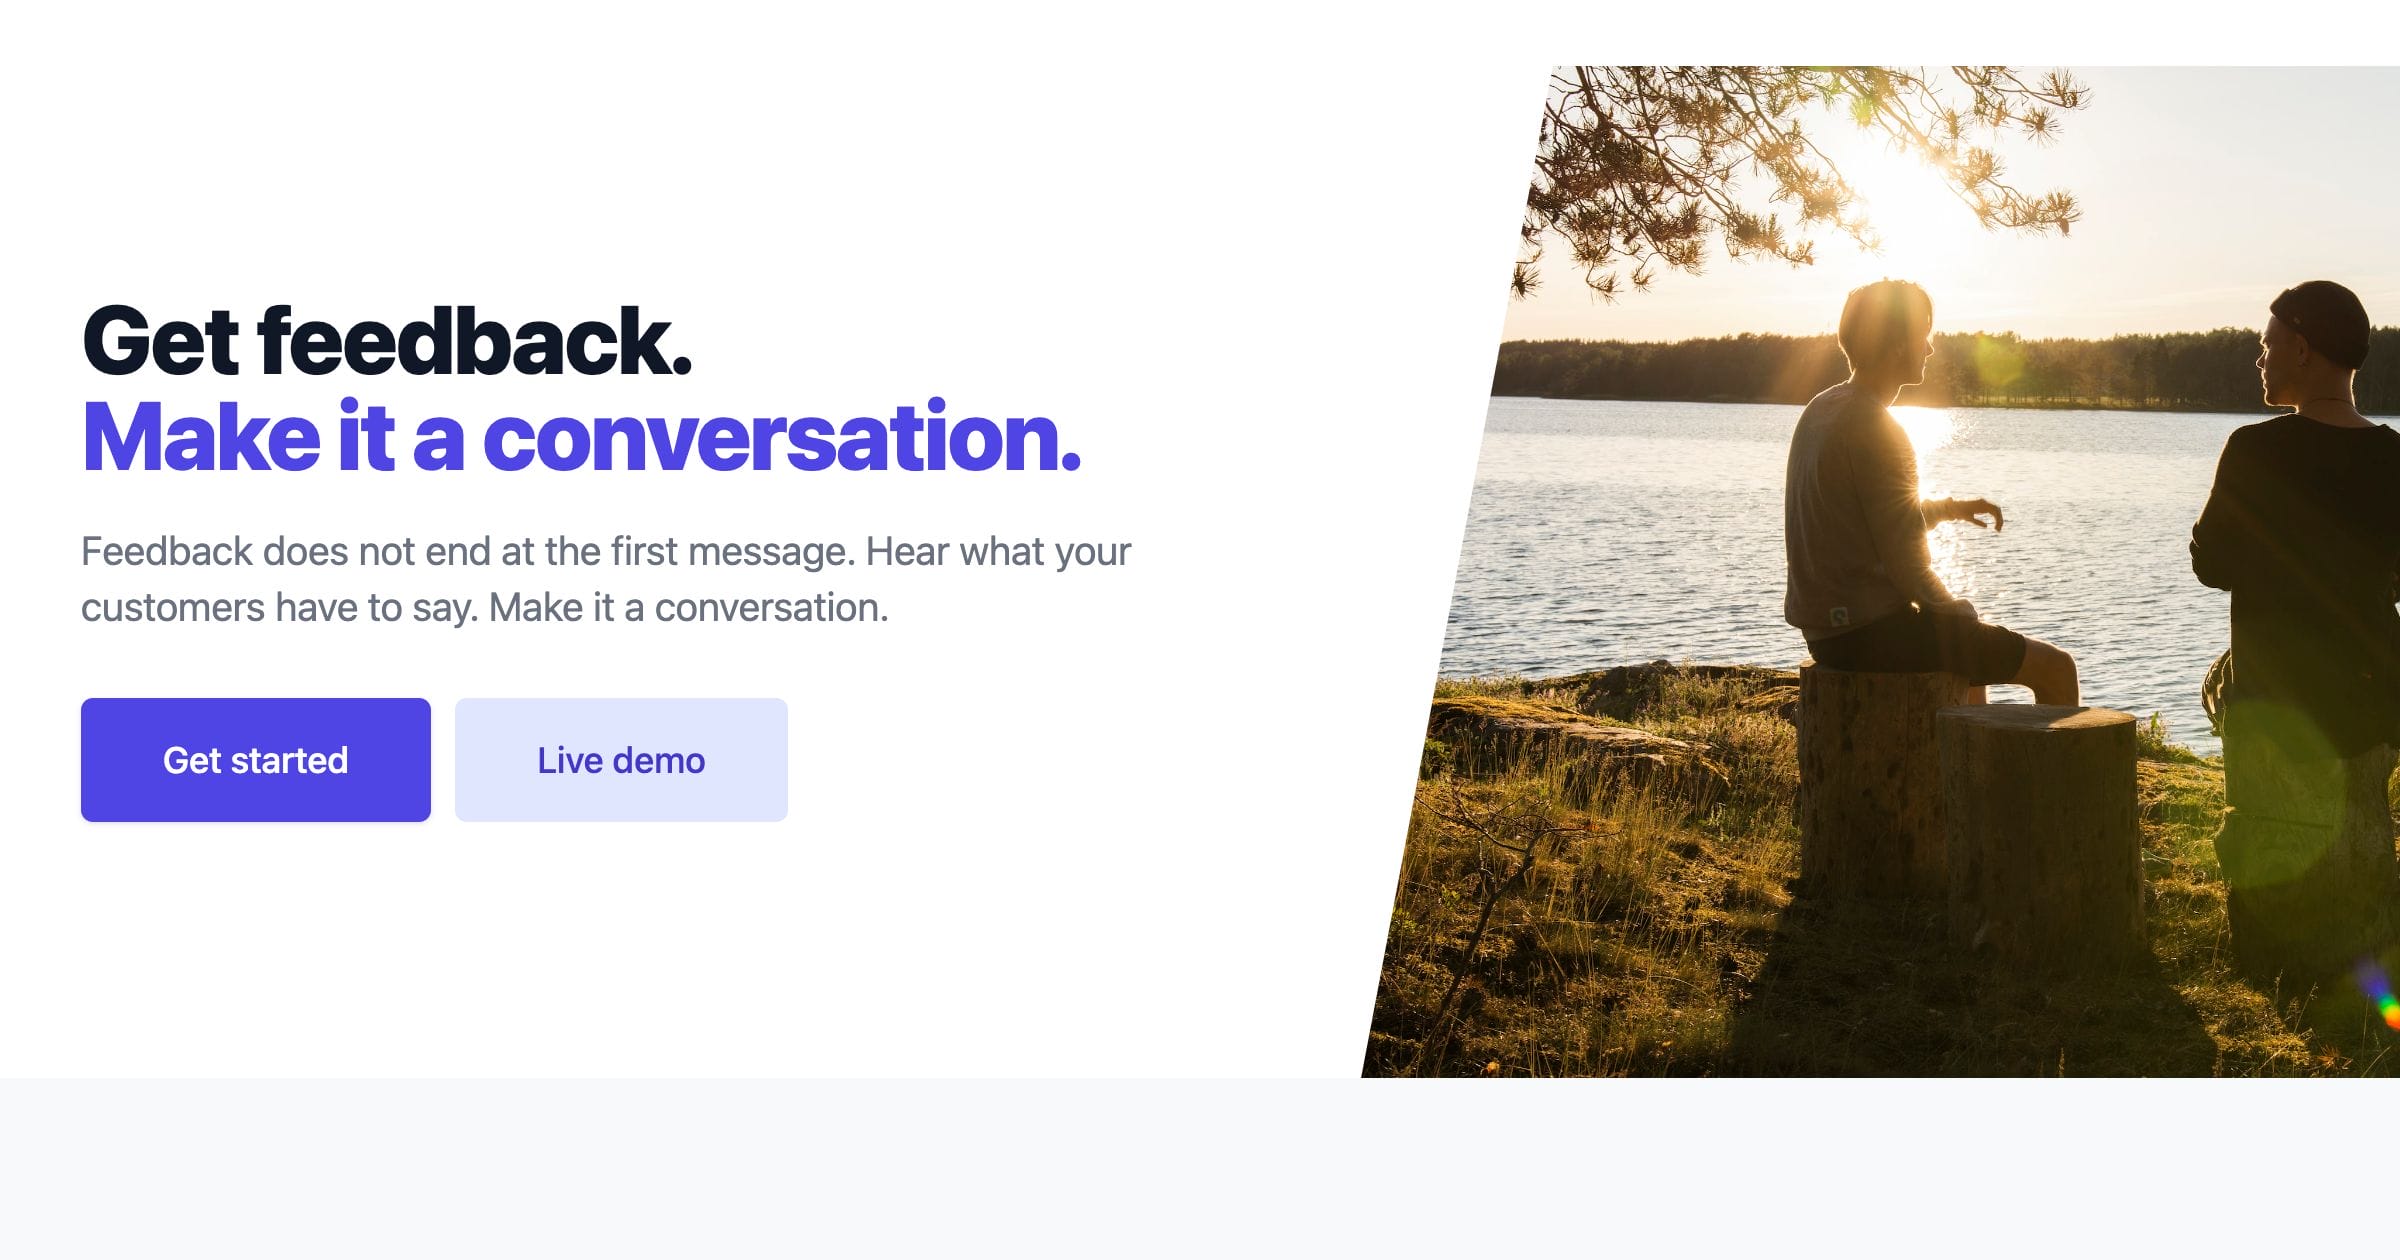The height and width of the screenshot is (1260, 2400).
Task: Click the purple 'Make it a conversation.' headline
Action: (581, 437)
